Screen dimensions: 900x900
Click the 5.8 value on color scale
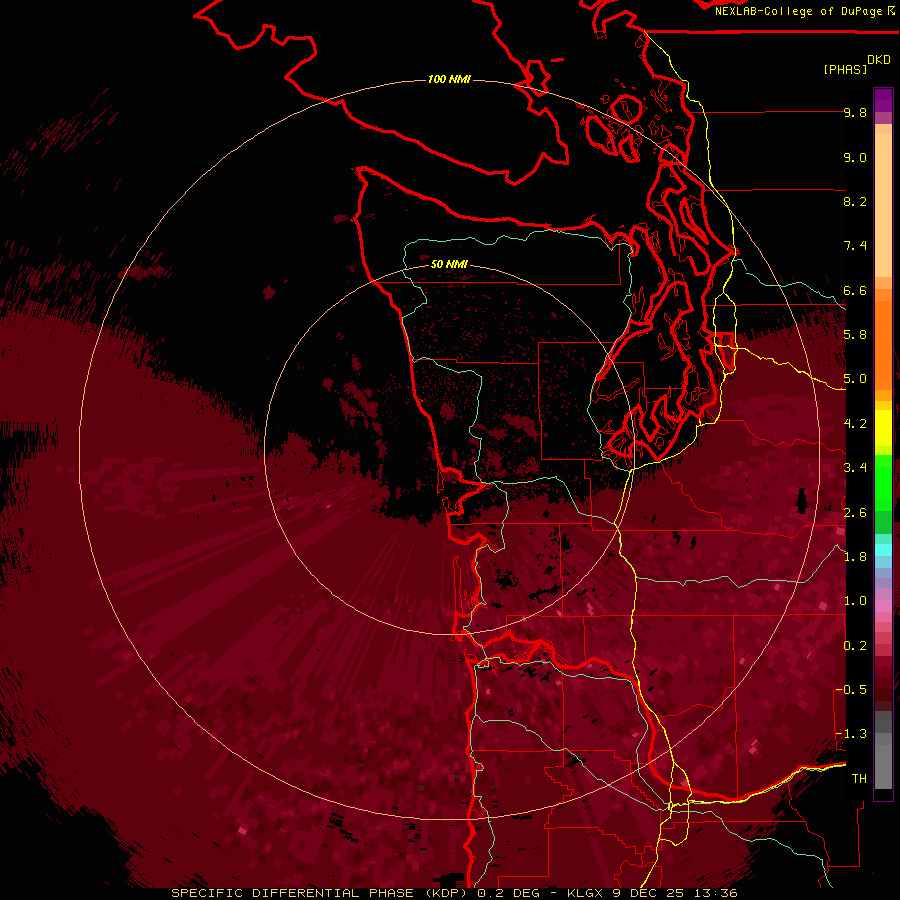coord(855,335)
